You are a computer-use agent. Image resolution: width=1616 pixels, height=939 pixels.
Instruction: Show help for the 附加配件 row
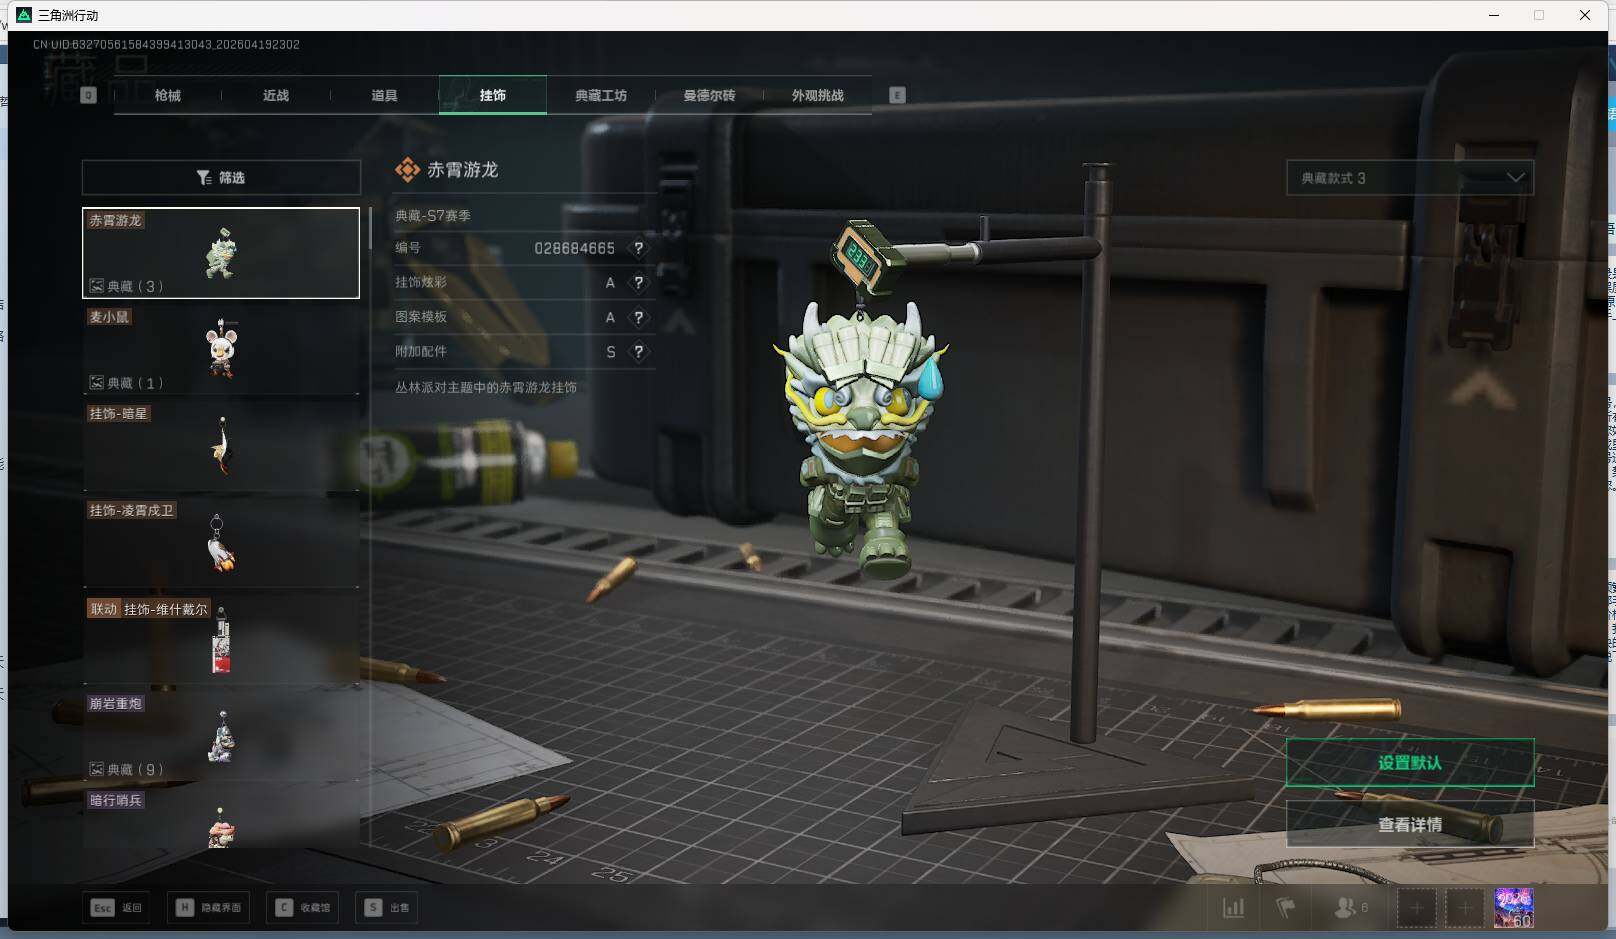click(x=638, y=352)
